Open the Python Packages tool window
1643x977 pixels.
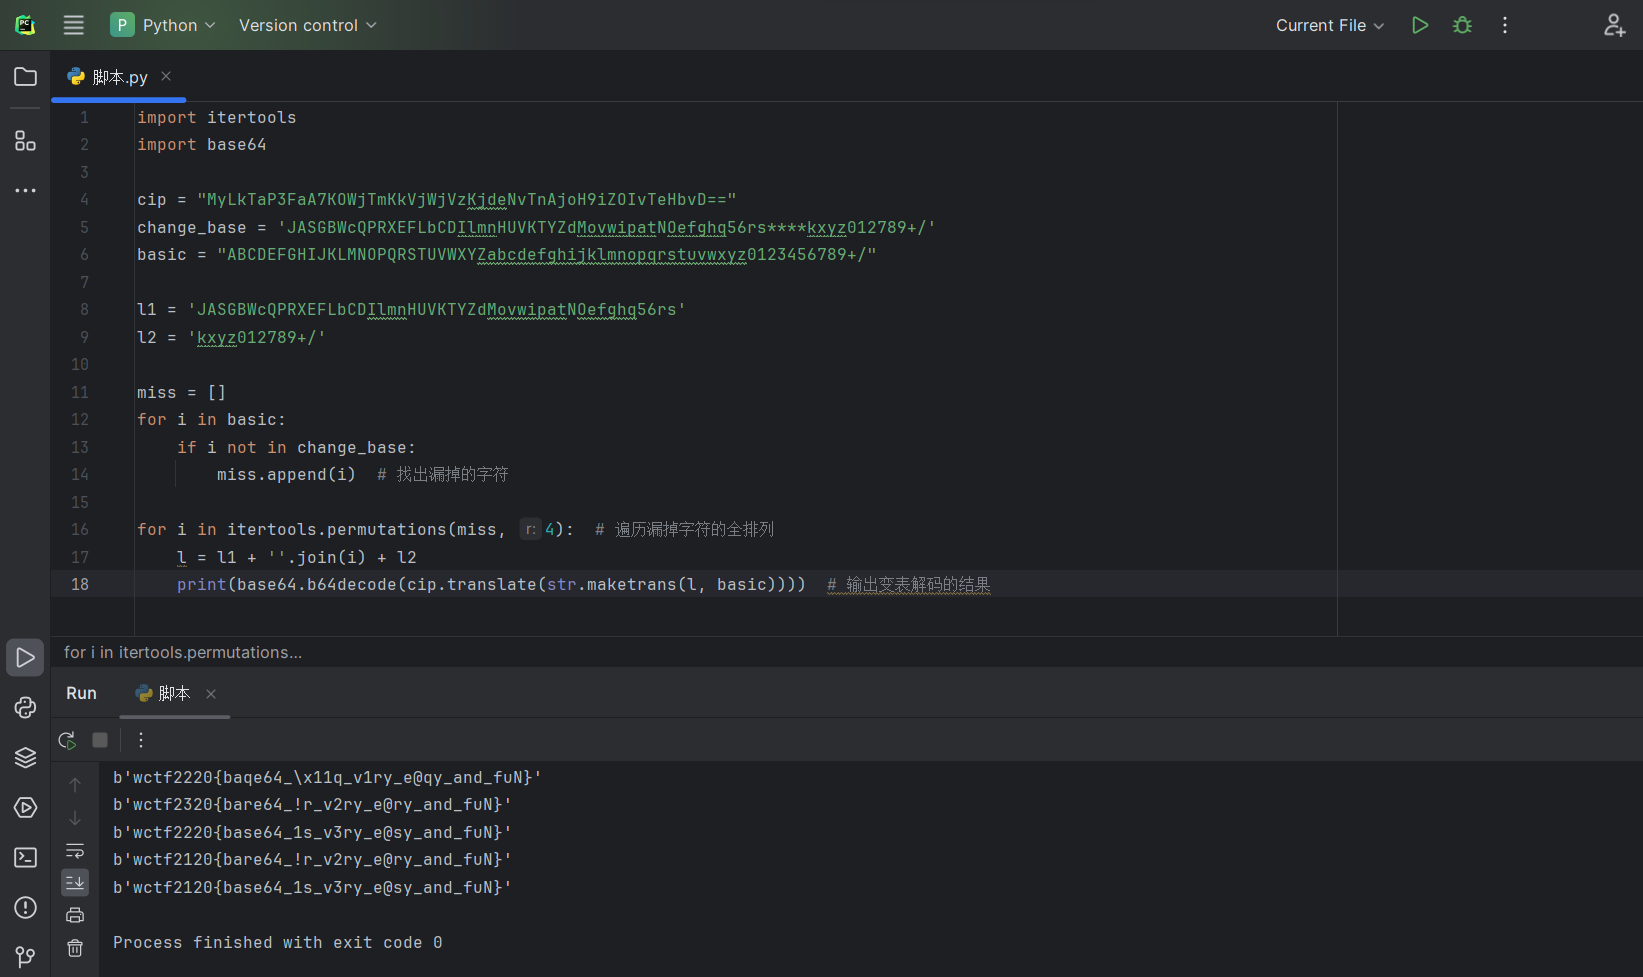pyautogui.click(x=26, y=708)
